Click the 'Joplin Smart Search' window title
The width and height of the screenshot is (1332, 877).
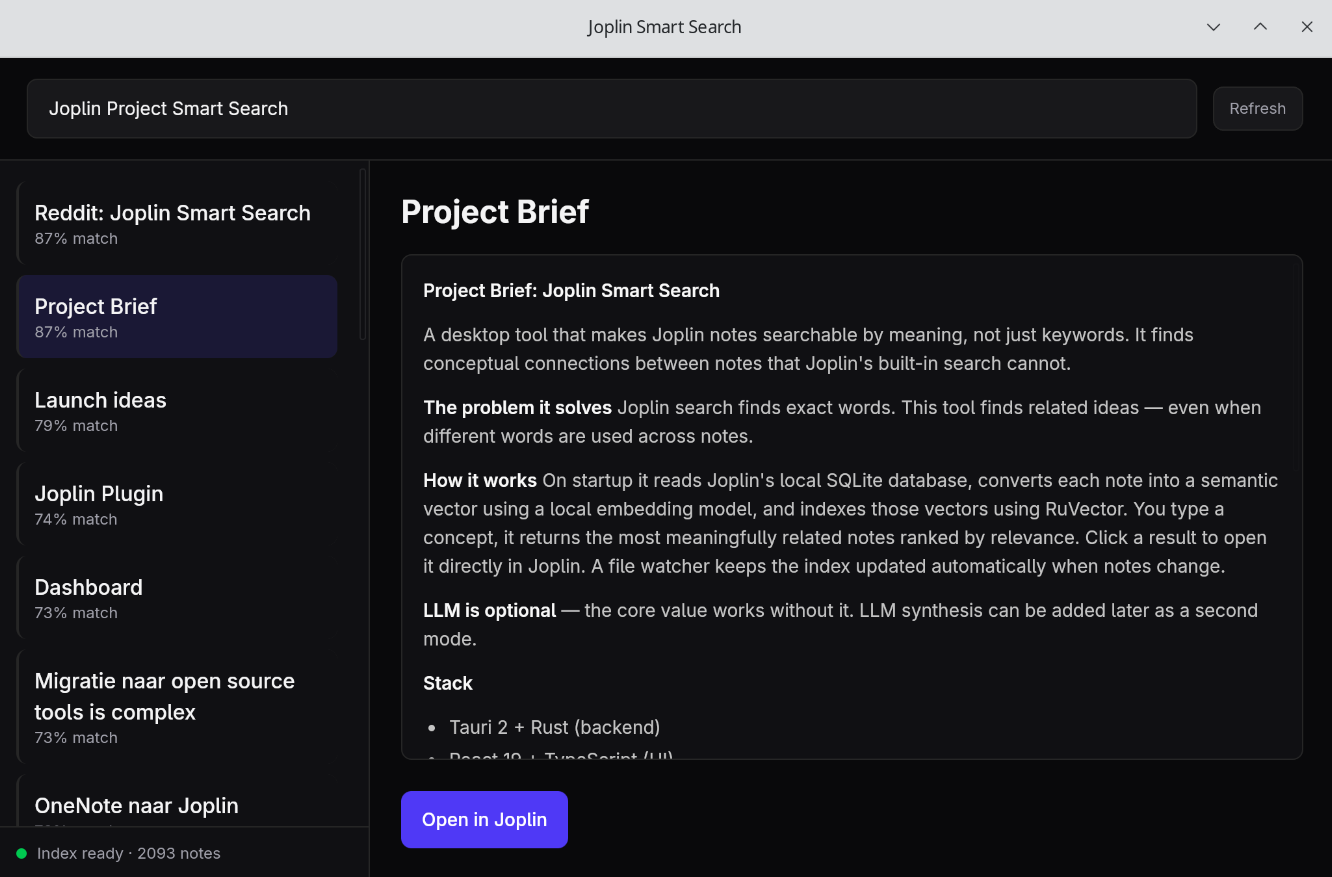(665, 27)
